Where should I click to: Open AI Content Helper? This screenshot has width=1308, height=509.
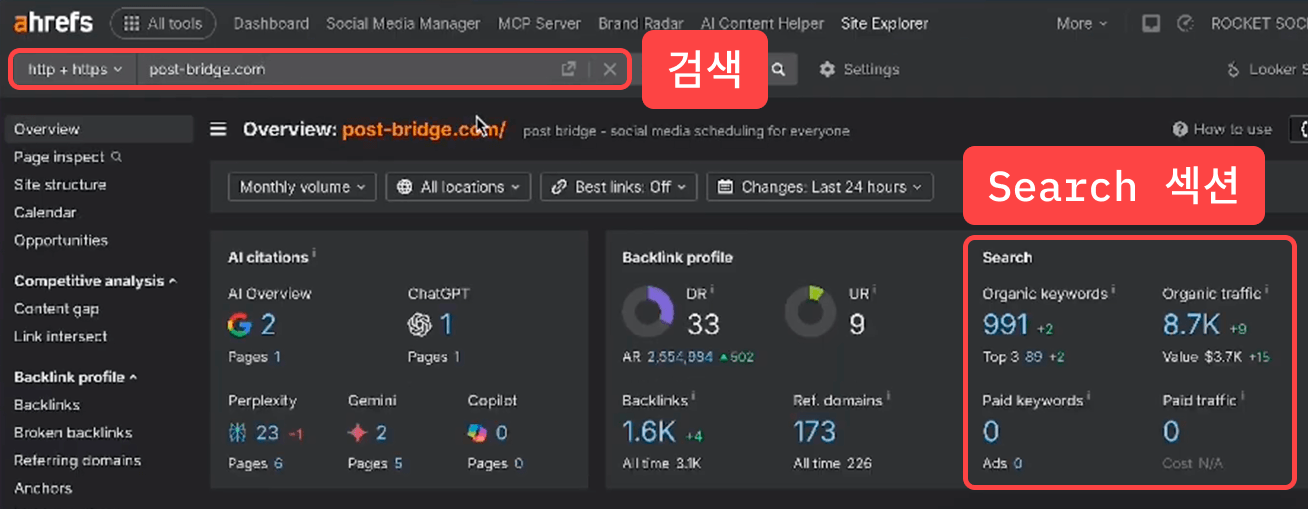[x=762, y=23]
